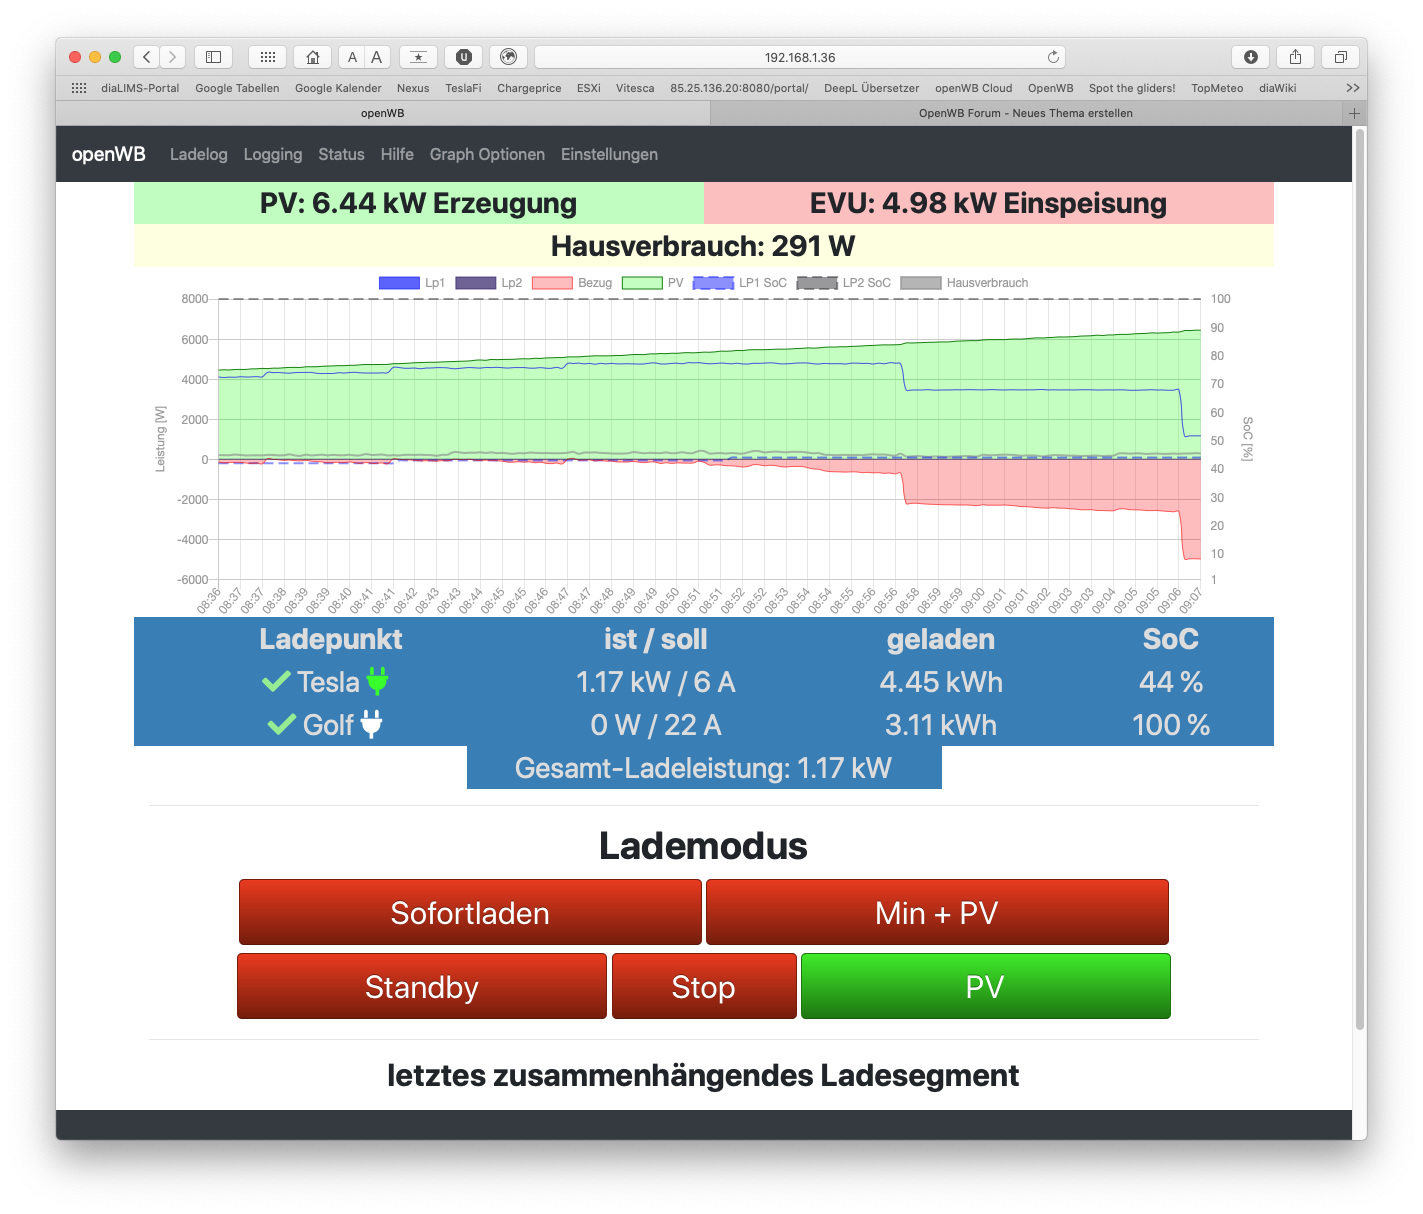
Task: Toggle LP1 SoC series in legend
Action: point(740,283)
